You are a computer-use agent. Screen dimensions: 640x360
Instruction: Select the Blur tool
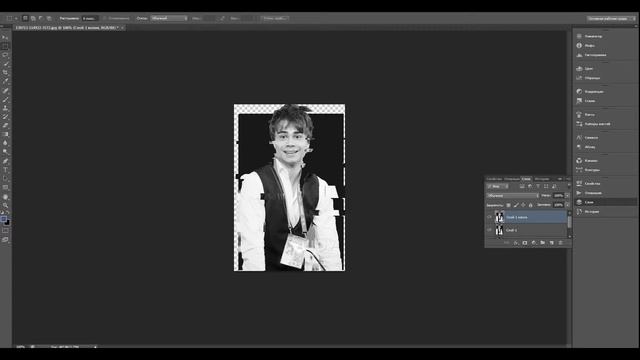5,143
